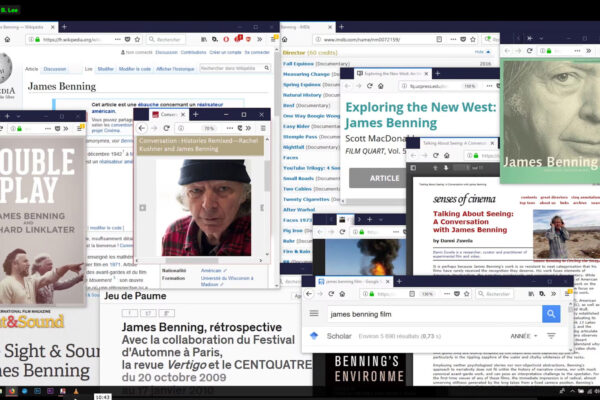This screenshot has height=400, width=600.
Task: Save the Wikipedia page to Pocket
Action: click(127, 39)
